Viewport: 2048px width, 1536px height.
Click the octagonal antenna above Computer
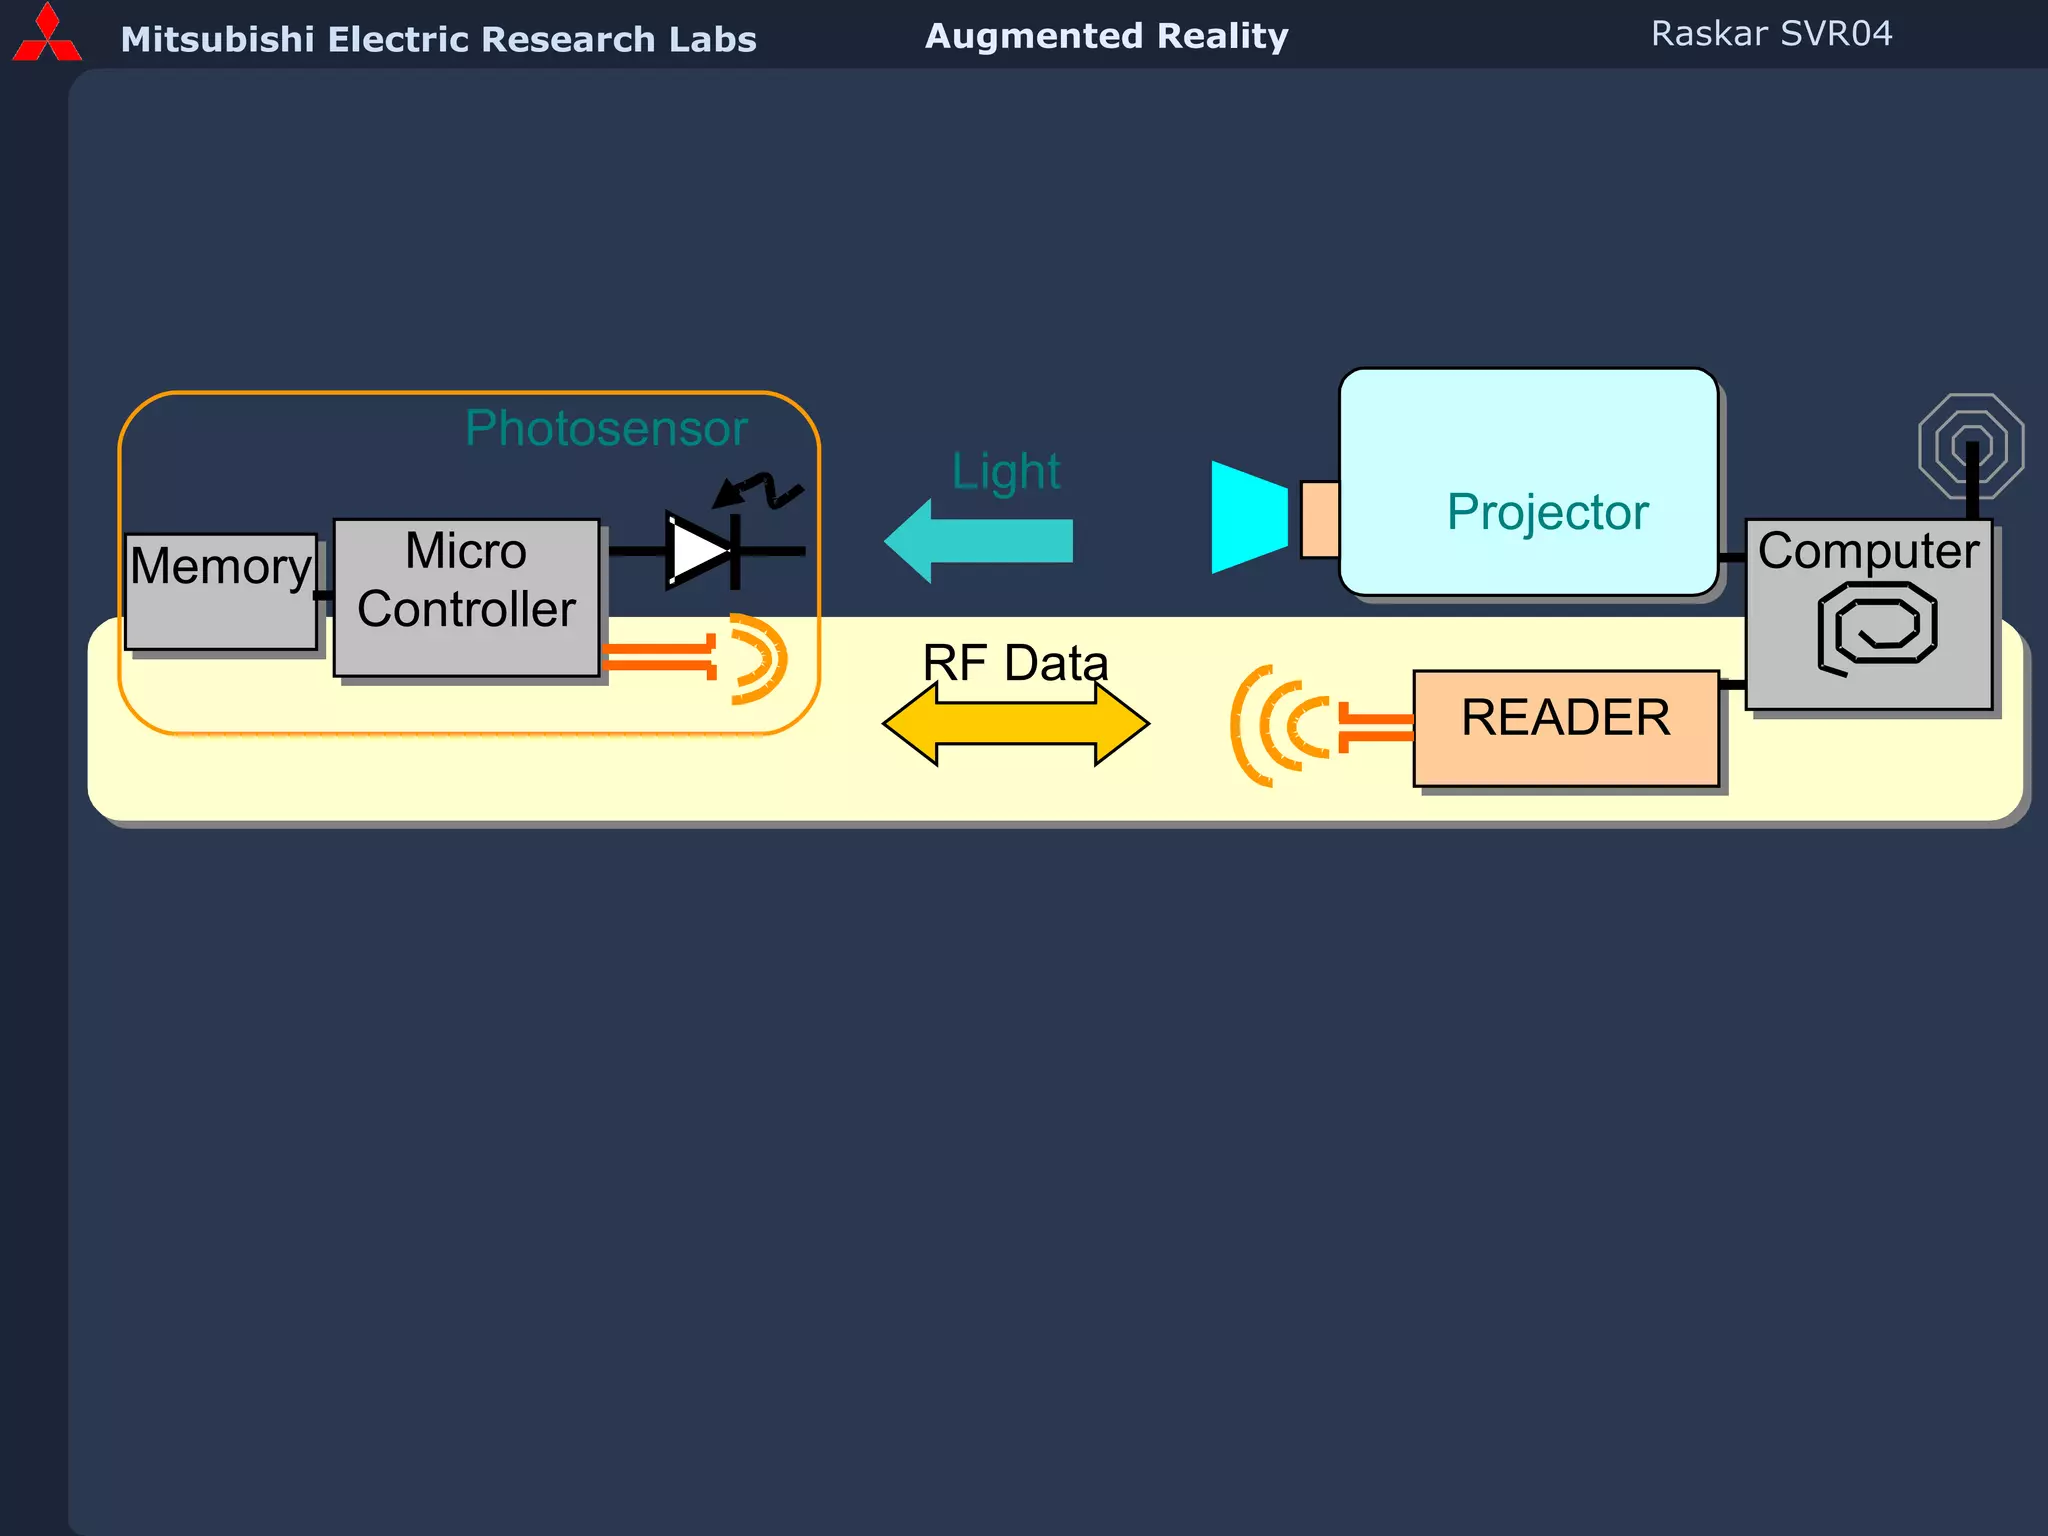click(1970, 446)
